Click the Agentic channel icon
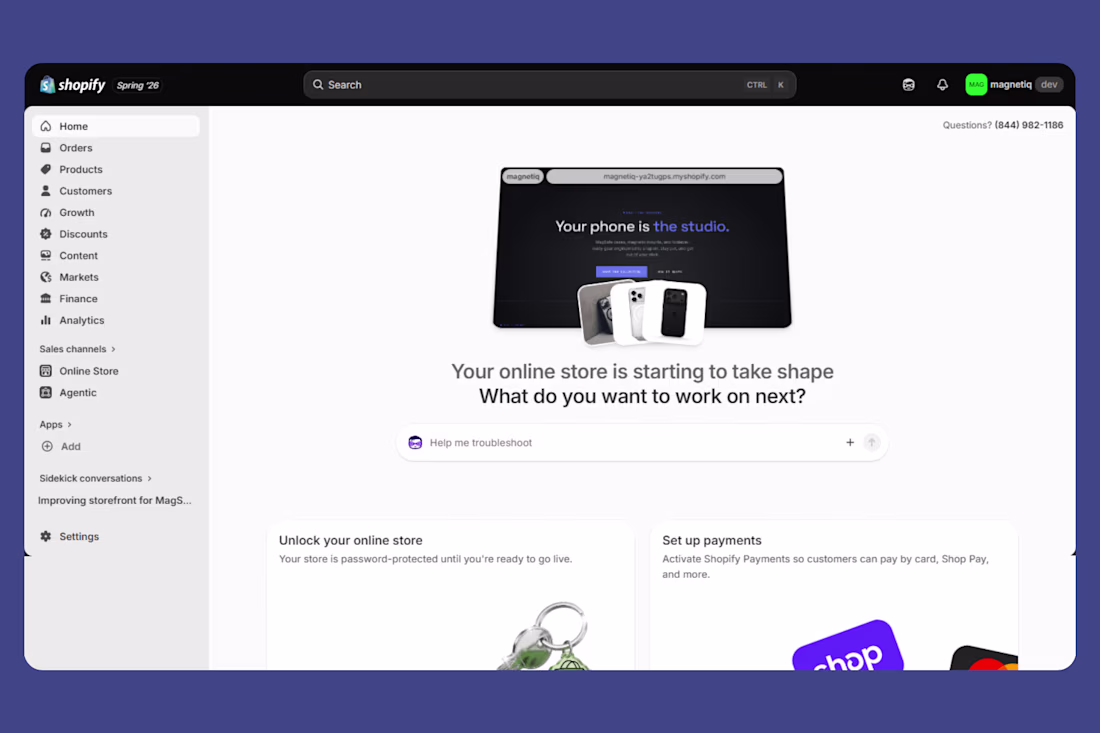Image resolution: width=1100 pixels, height=733 pixels. tap(46, 393)
